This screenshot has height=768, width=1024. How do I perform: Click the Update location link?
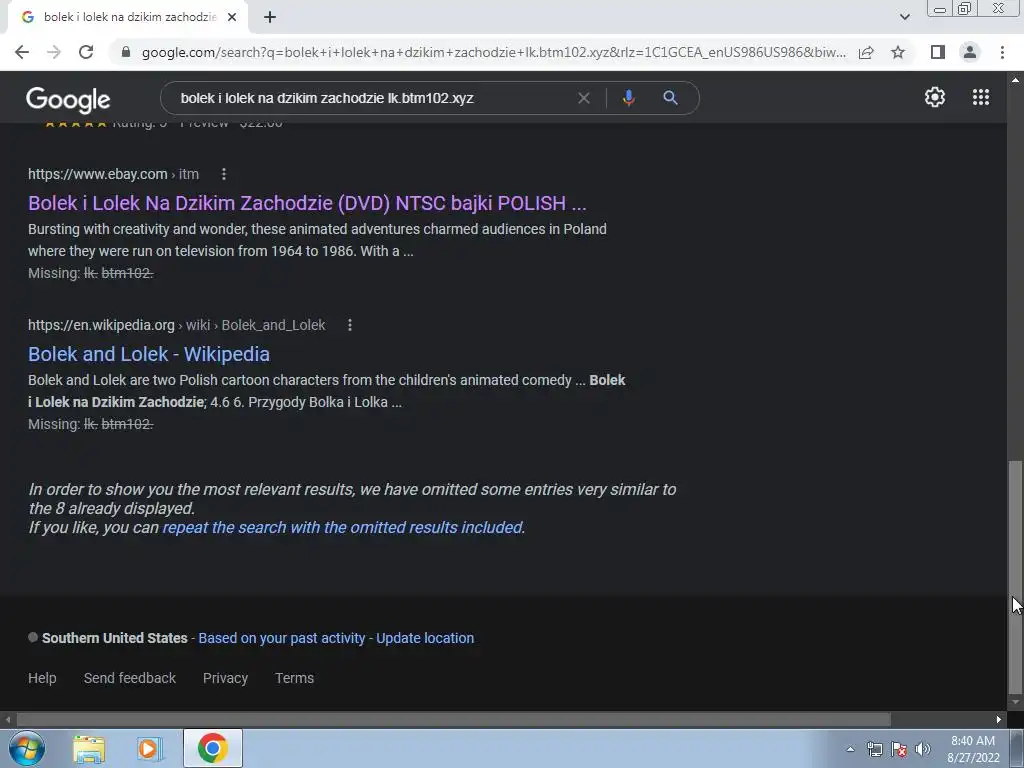point(425,638)
